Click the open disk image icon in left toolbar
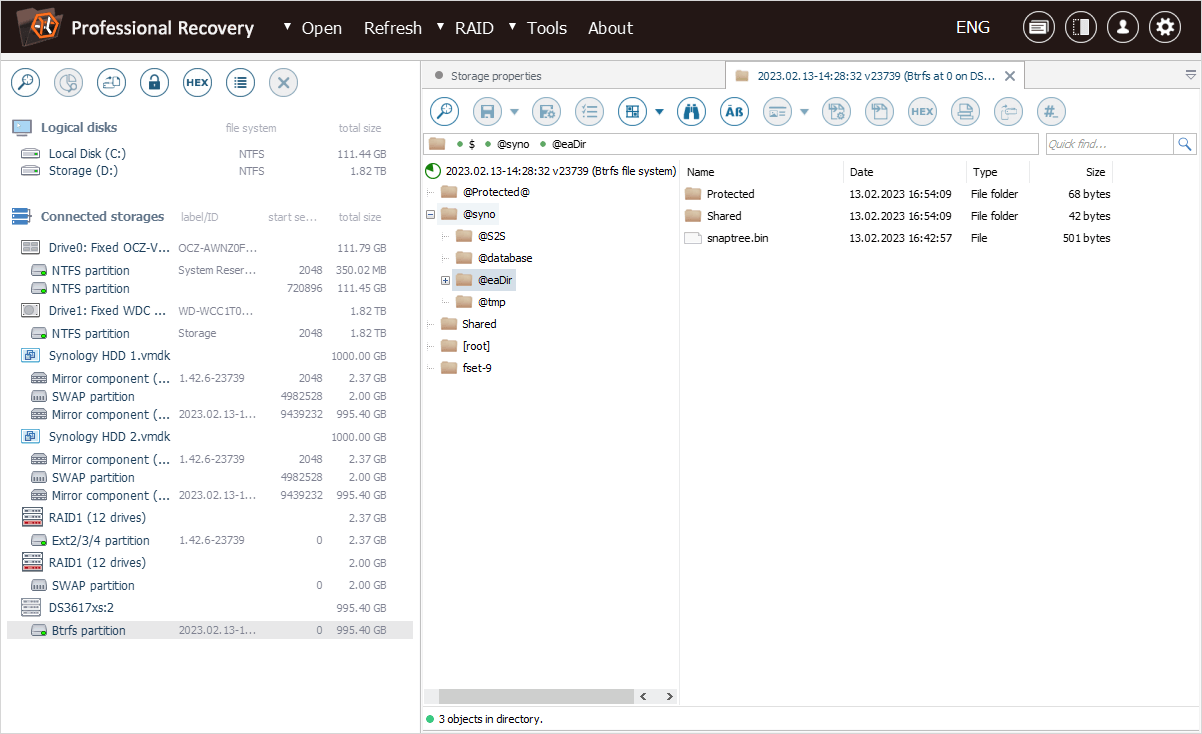 (x=111, y=83)
